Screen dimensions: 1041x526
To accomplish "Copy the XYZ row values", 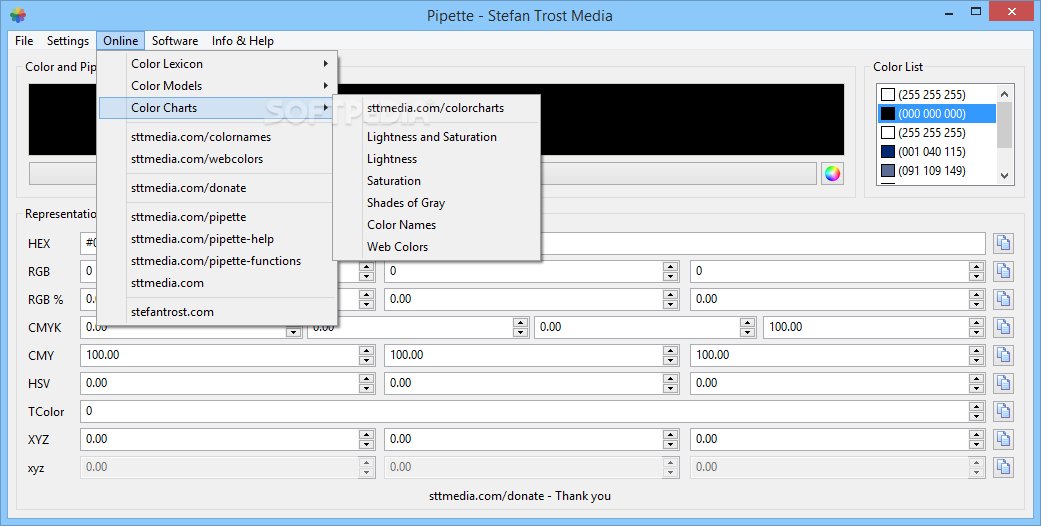I will click(x=1003, y=439).
